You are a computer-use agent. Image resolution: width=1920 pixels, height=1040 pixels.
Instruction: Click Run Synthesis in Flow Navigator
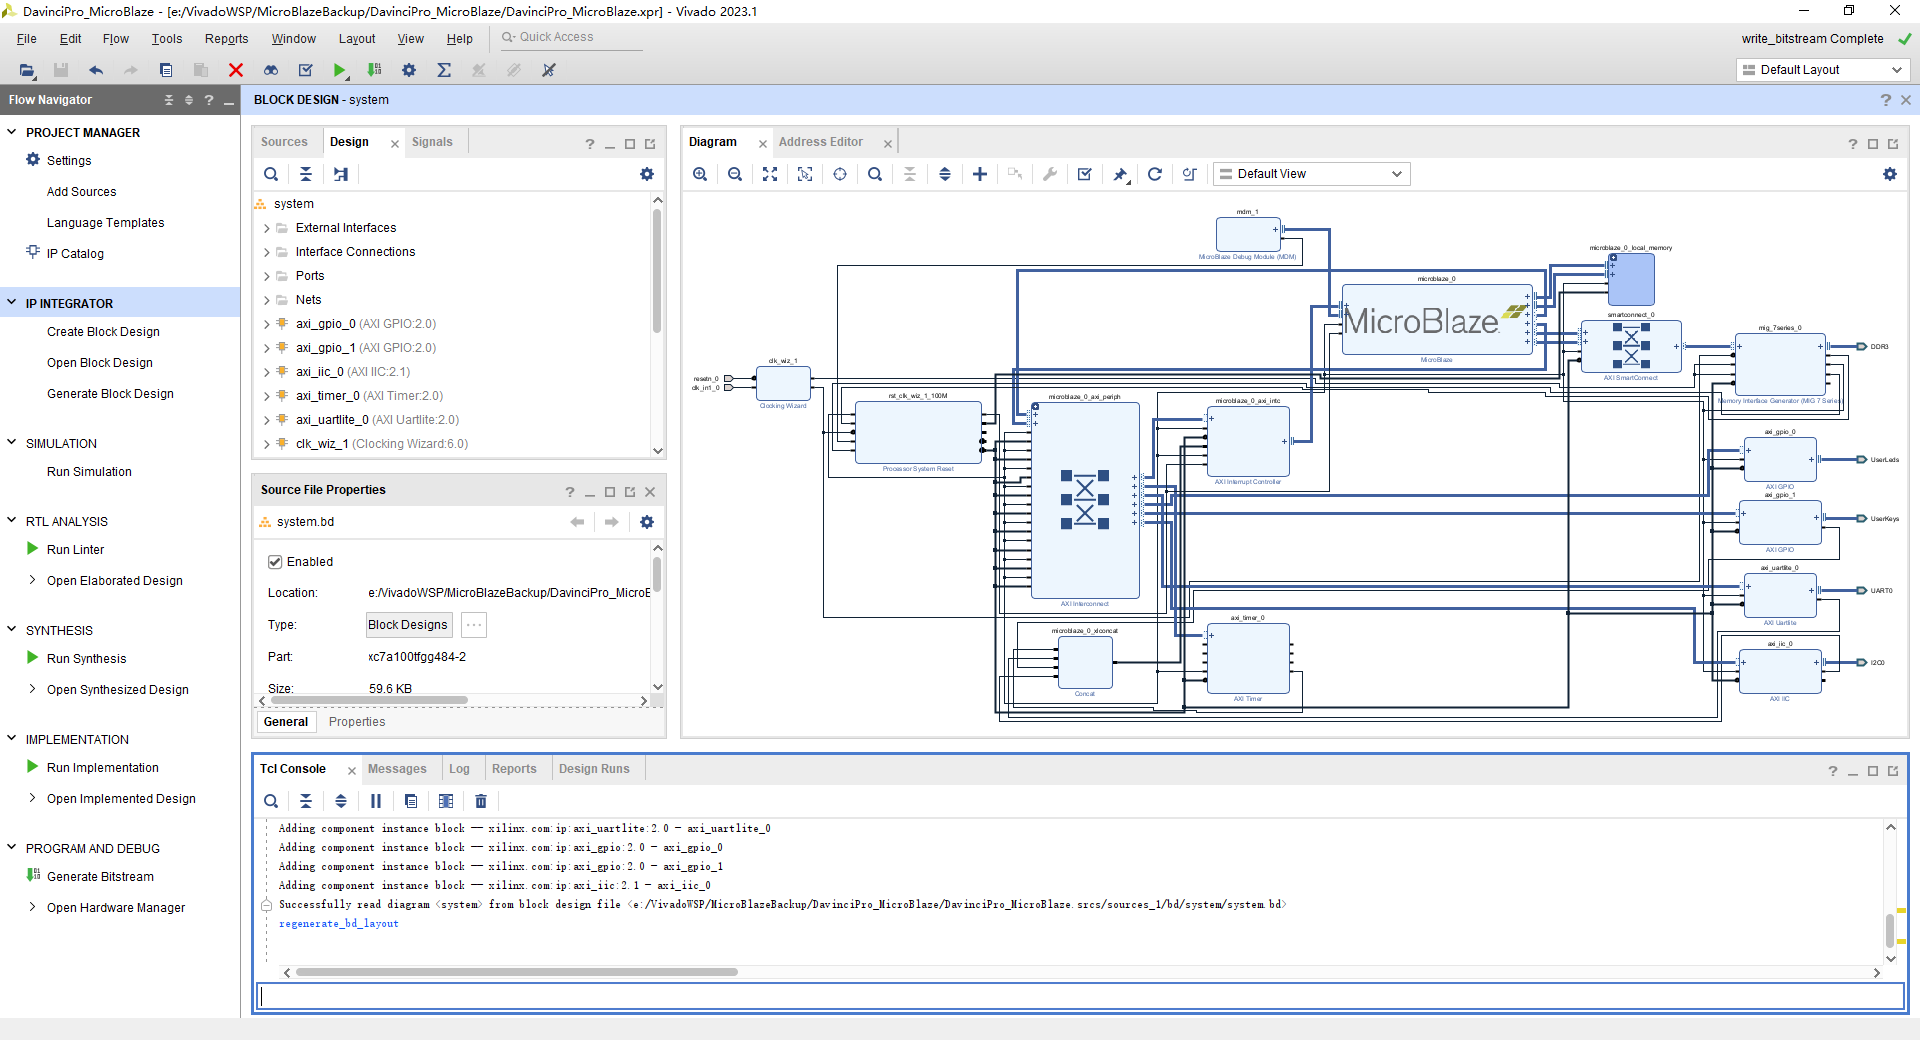click(86, 659)
